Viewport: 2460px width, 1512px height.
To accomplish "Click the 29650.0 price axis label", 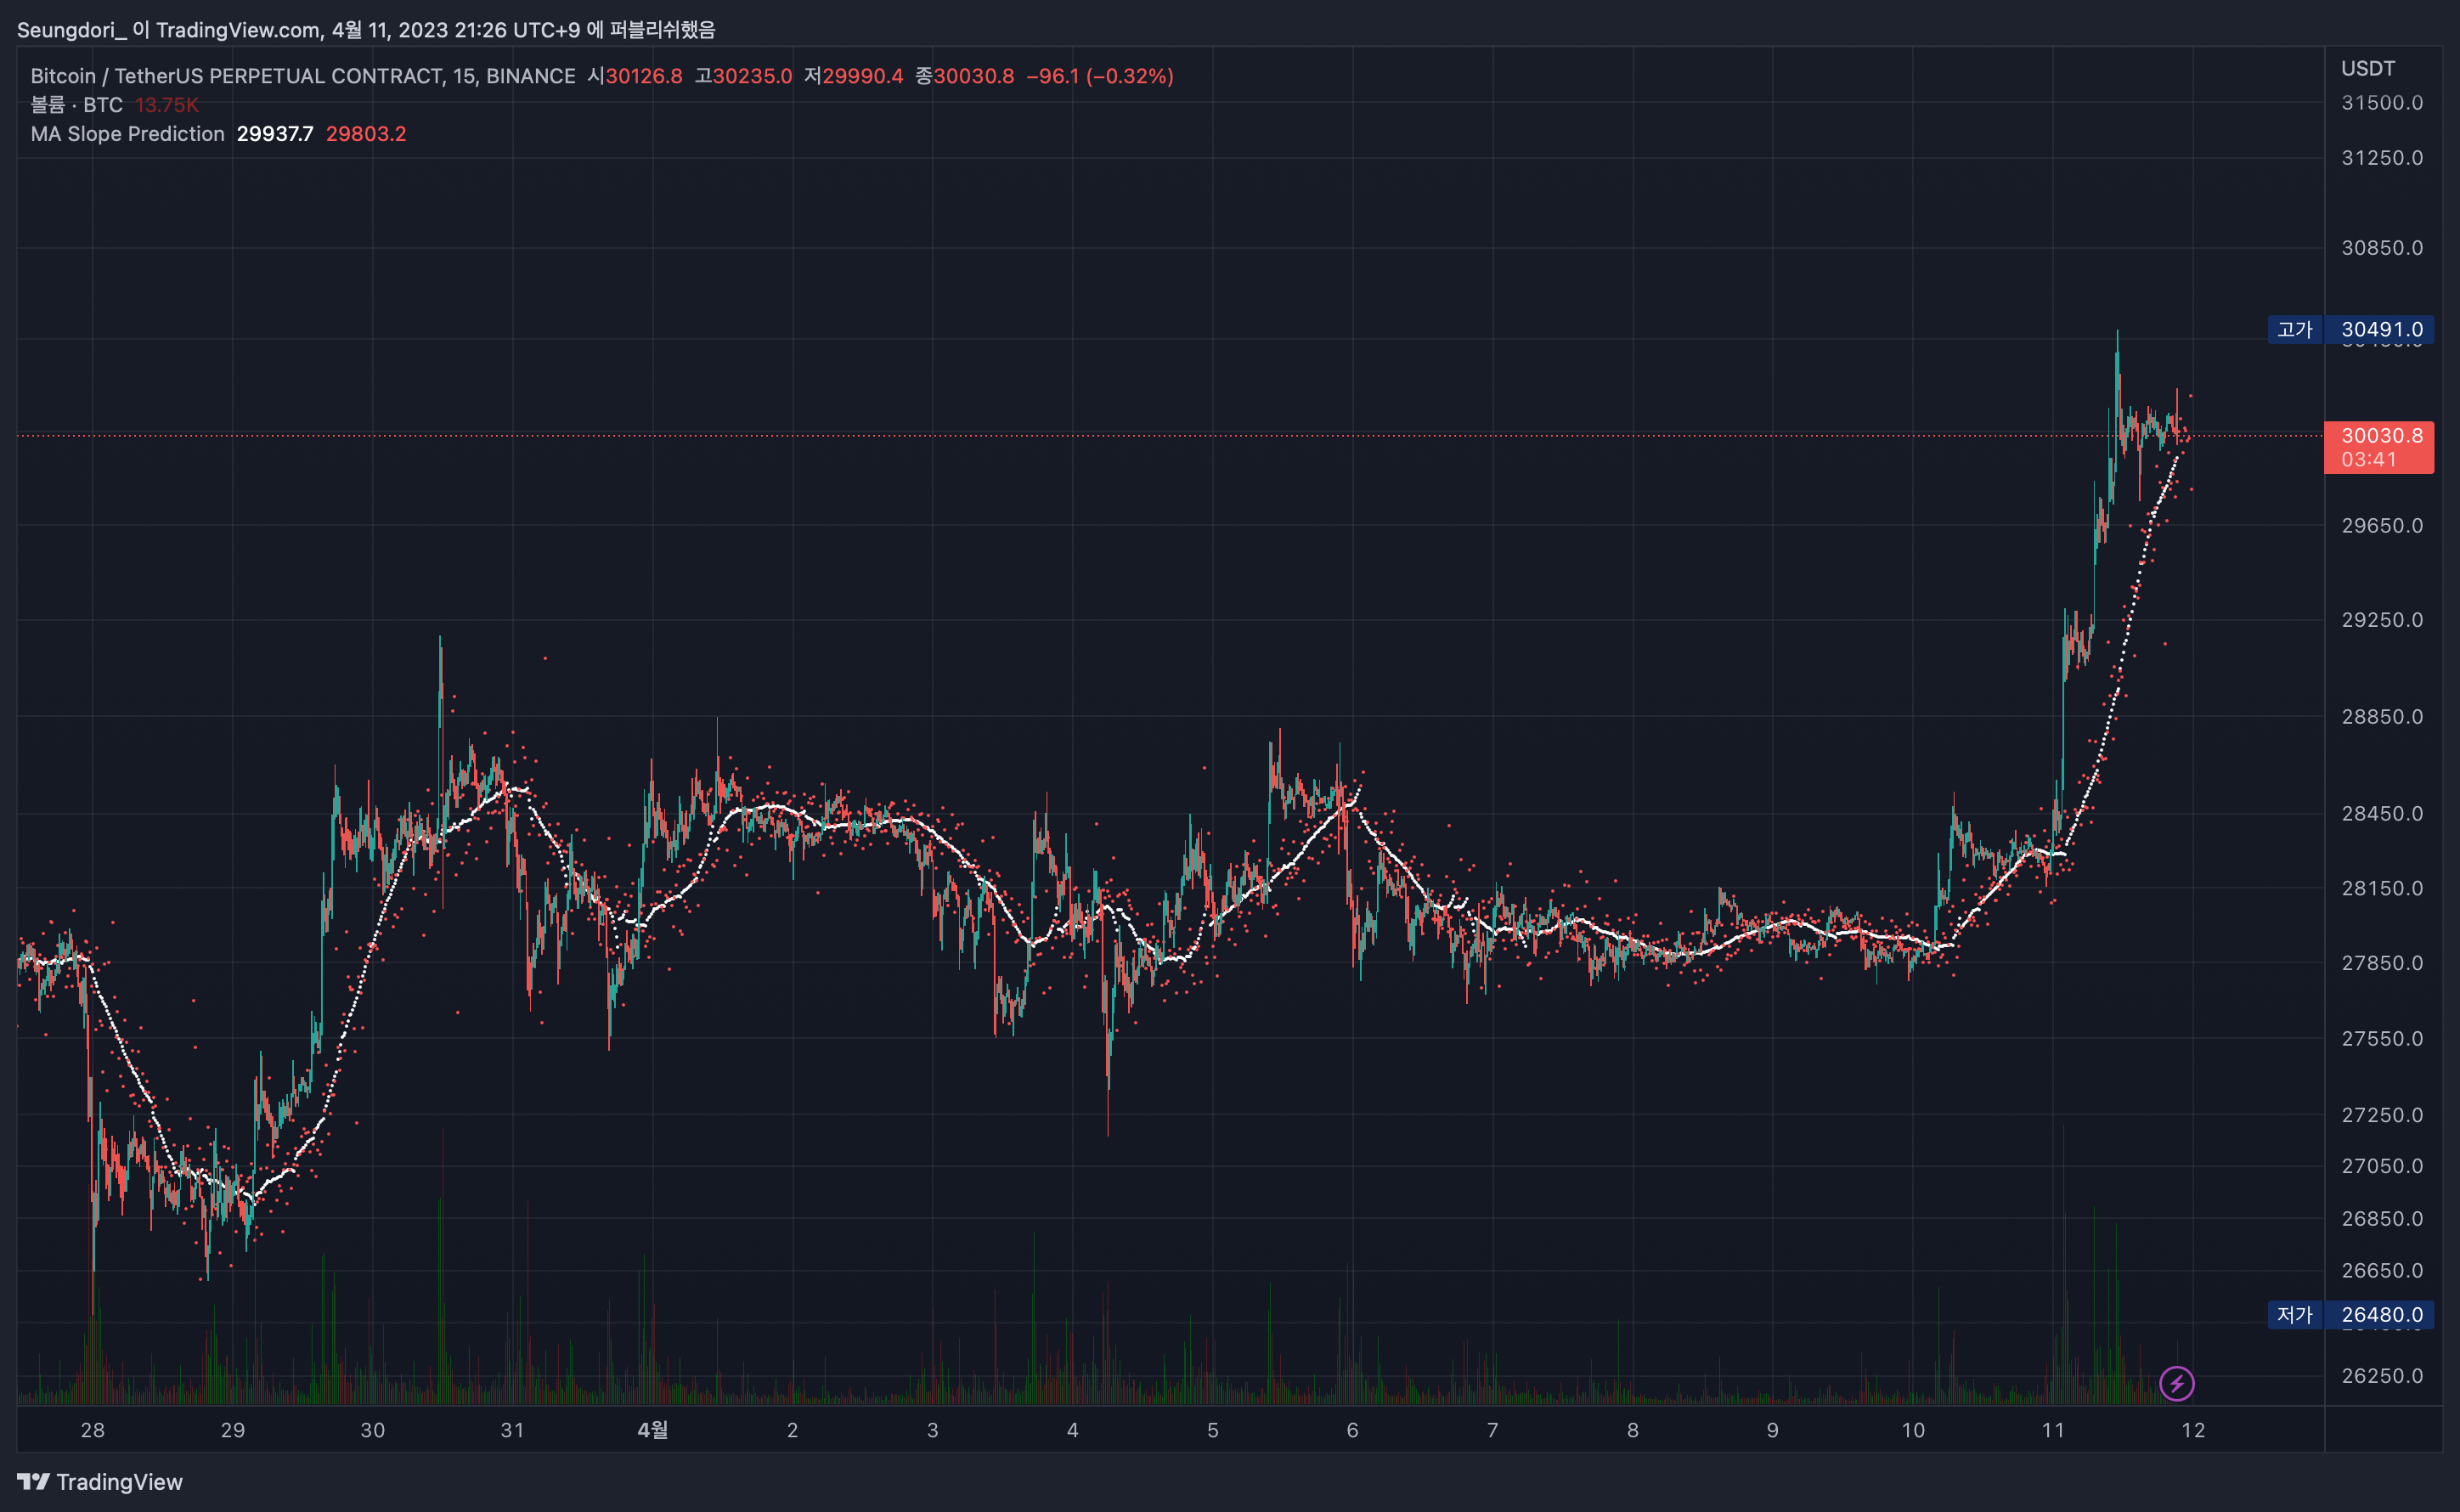I will pyautogui.click(x=2382, y=525).
